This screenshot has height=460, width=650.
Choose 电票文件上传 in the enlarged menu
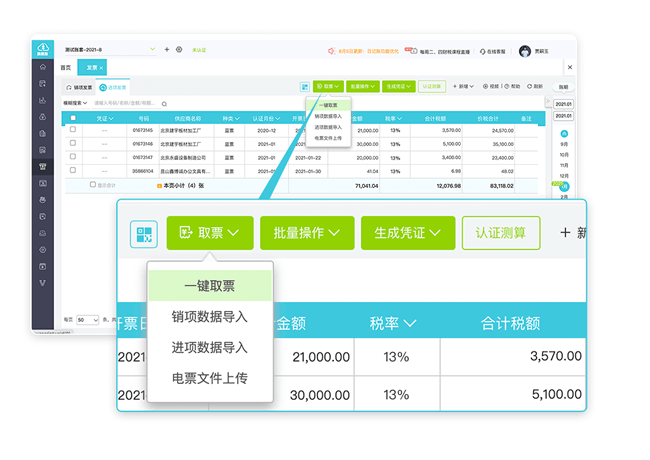(x=210, y=378)
